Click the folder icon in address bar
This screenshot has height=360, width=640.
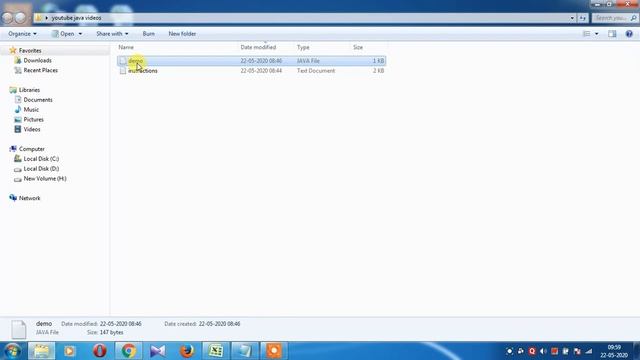point(38,18)
